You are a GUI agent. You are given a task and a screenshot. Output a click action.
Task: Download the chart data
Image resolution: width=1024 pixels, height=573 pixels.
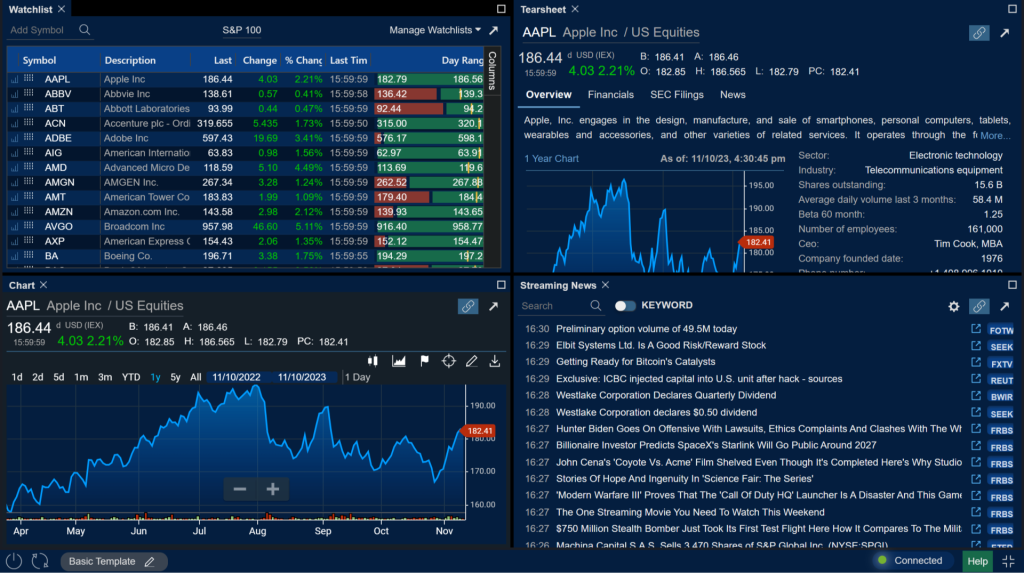point(494,361)
